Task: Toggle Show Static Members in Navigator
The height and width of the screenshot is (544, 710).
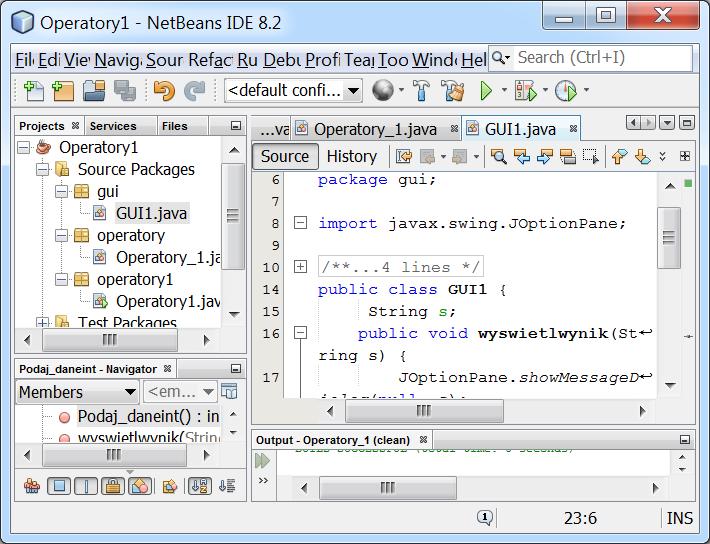Action: [x=86, y=486]
